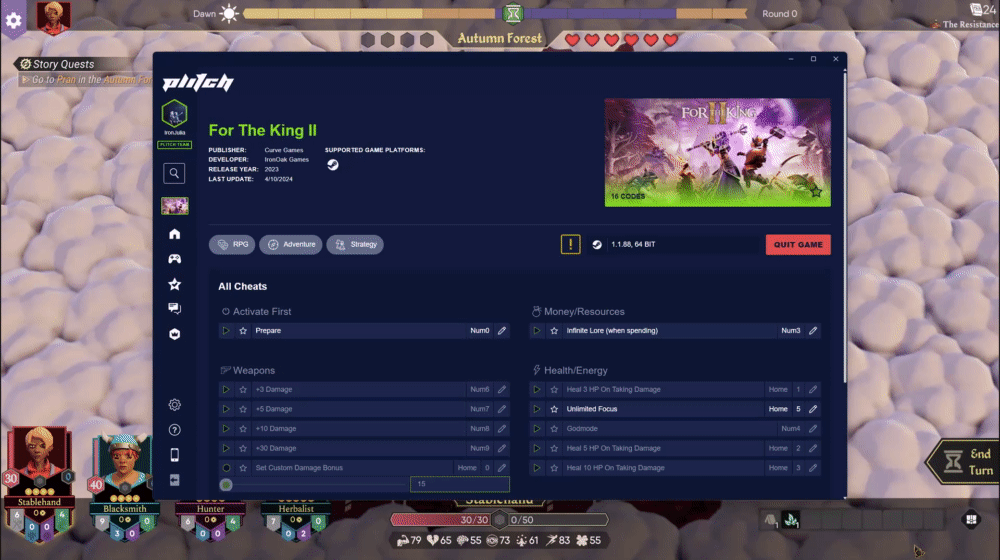Adjust the custom damage bonus slider handle

tap(226, 485)
